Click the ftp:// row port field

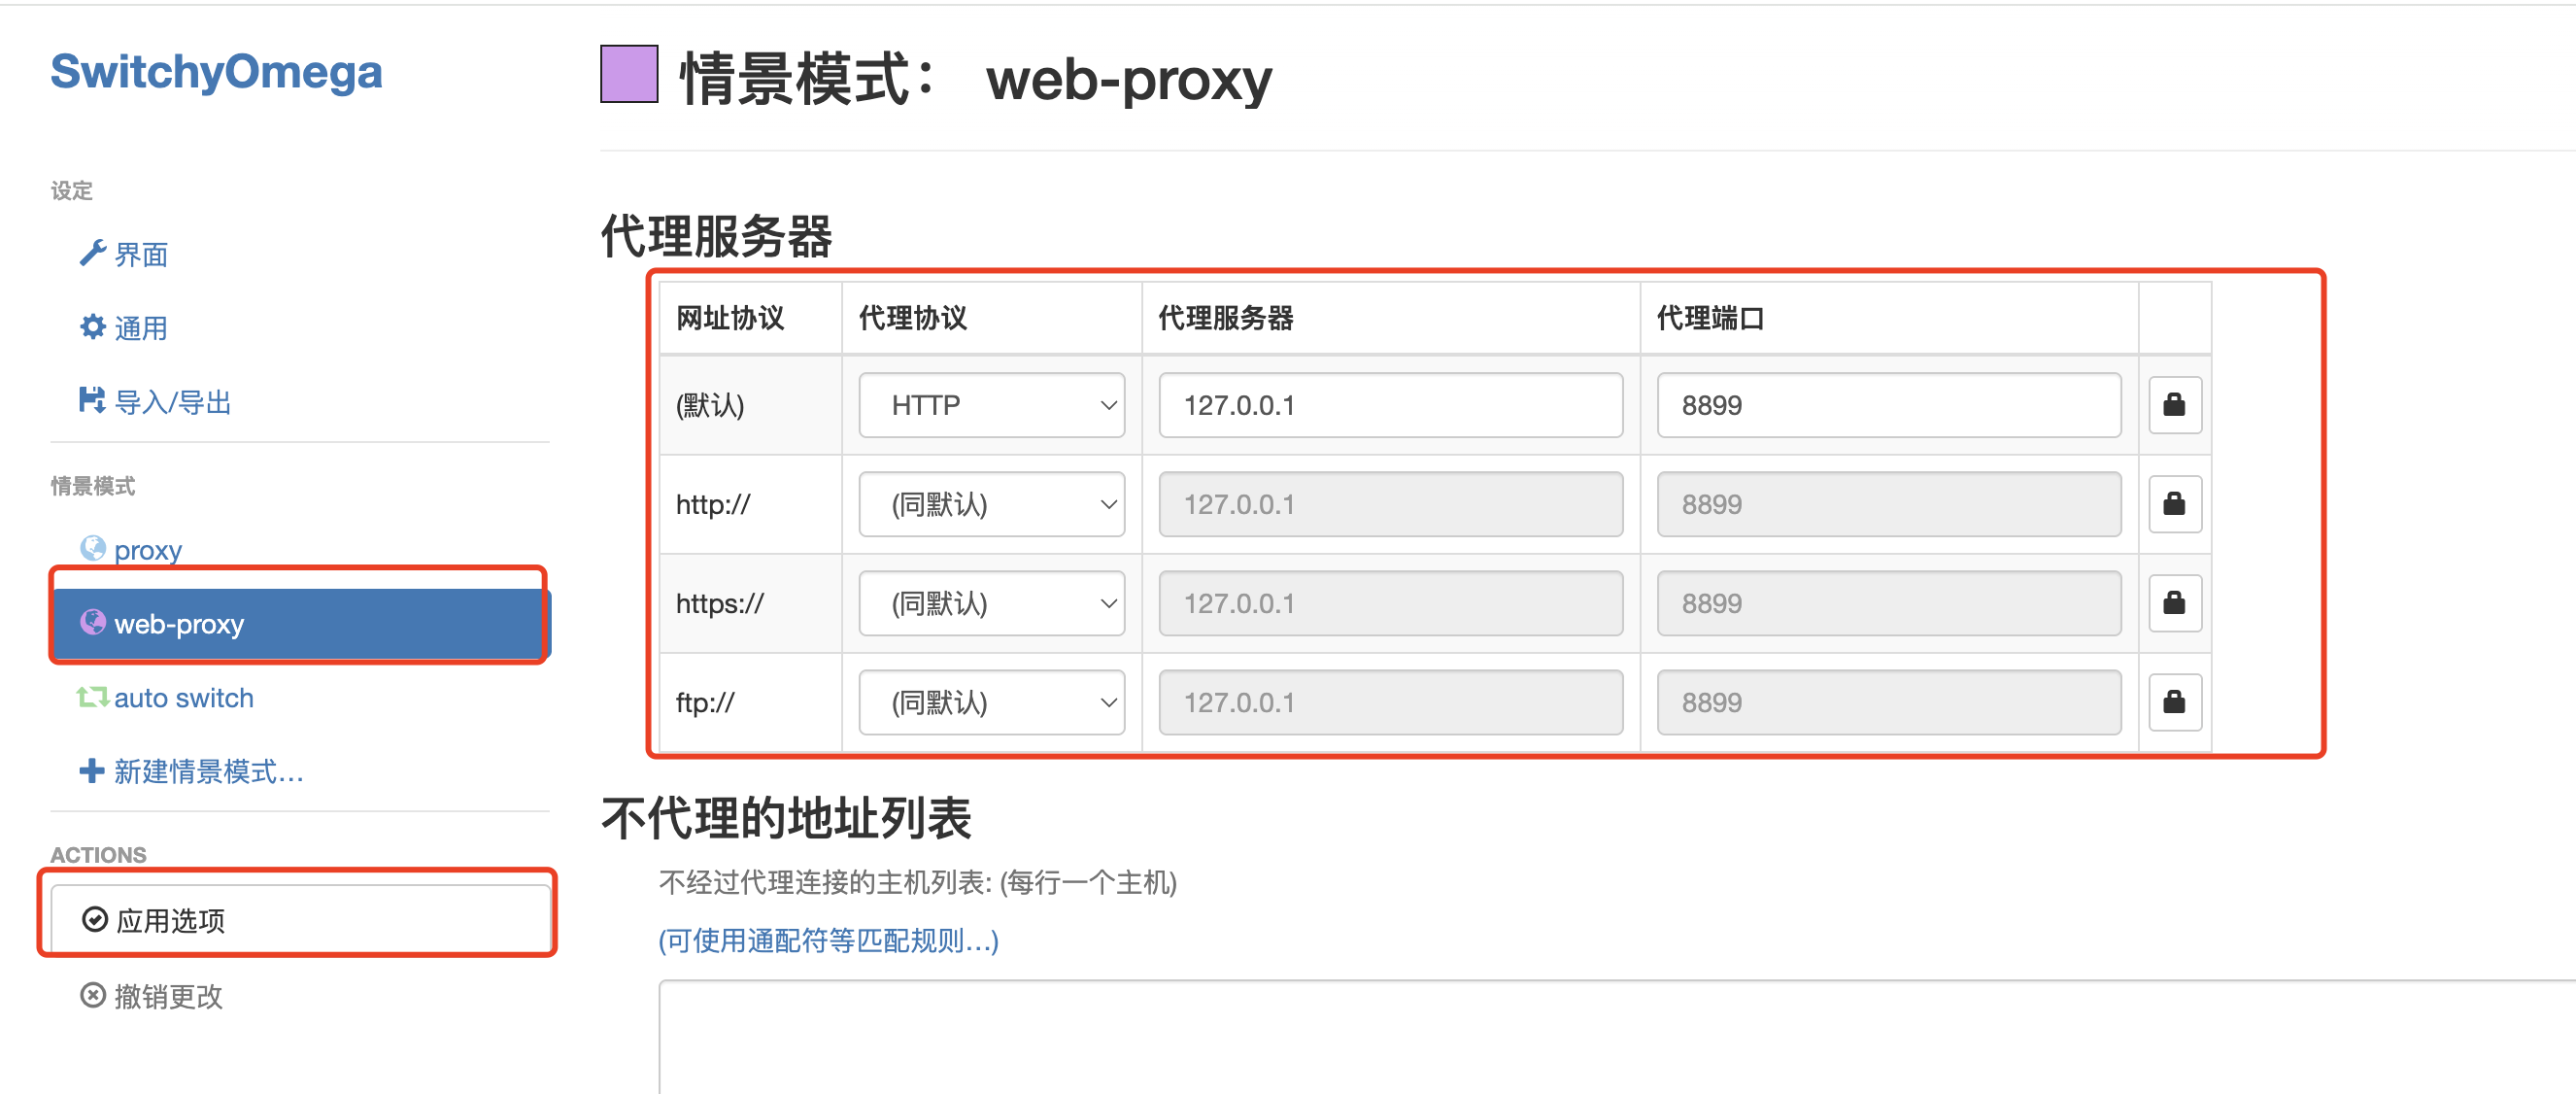1888,702
